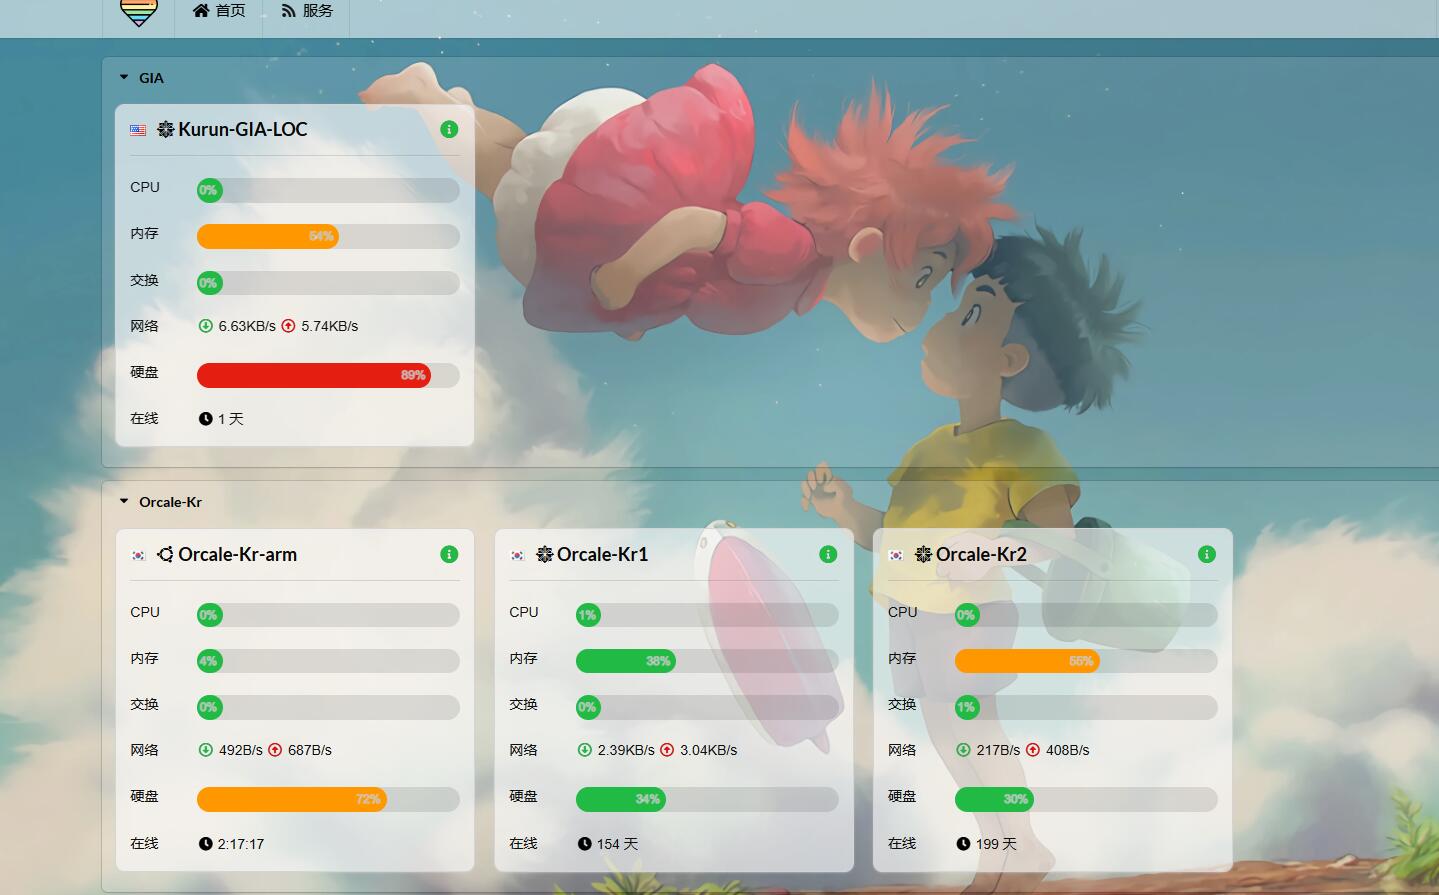Click the US flag on Kurun-GIA-LOC
This screenshot has height=895, width=1439.
pos(138,130)
